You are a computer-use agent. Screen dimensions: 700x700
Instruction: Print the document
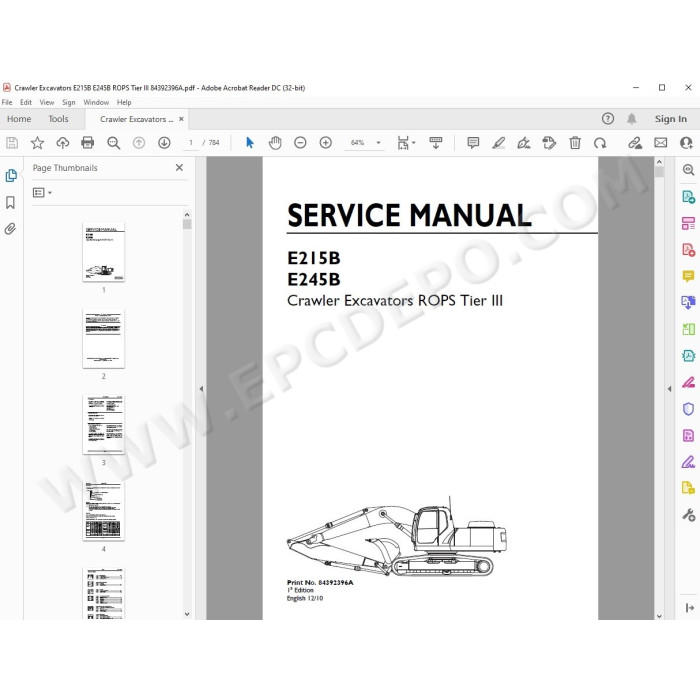[88, 143]
